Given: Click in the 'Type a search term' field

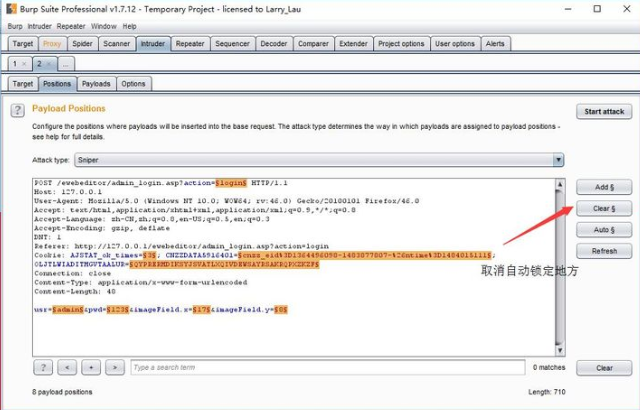Looking at the screenshot, I should tap(328, 368).
